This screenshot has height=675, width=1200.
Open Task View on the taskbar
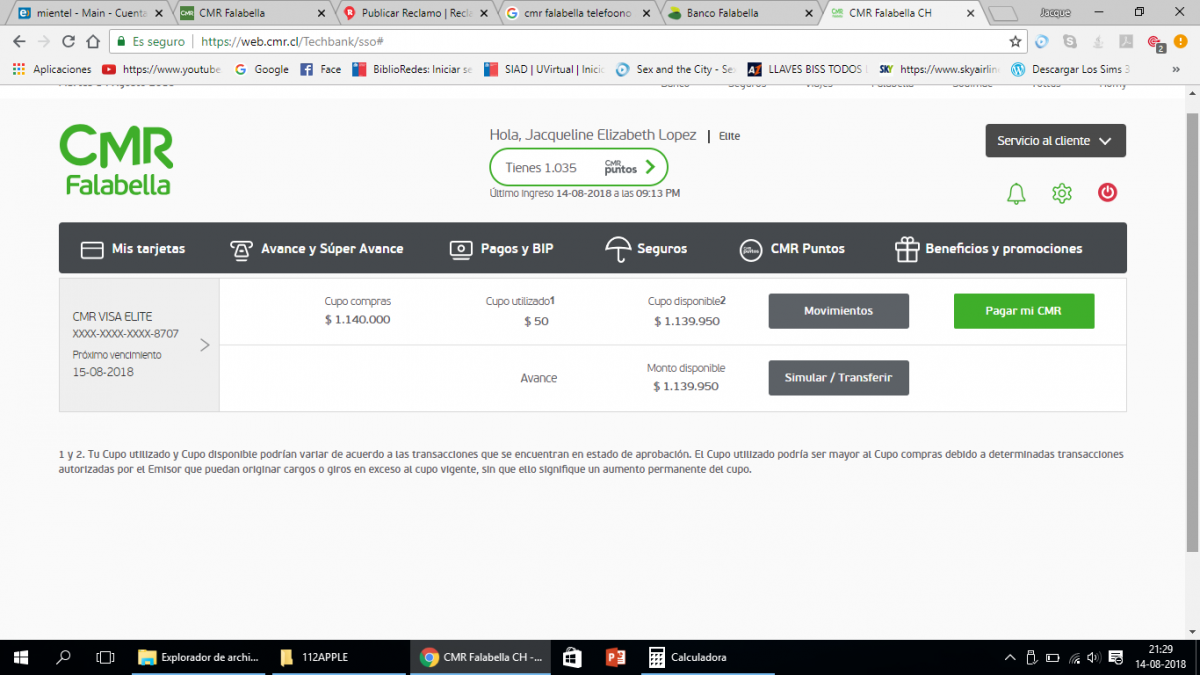click(x=105, y=657)
